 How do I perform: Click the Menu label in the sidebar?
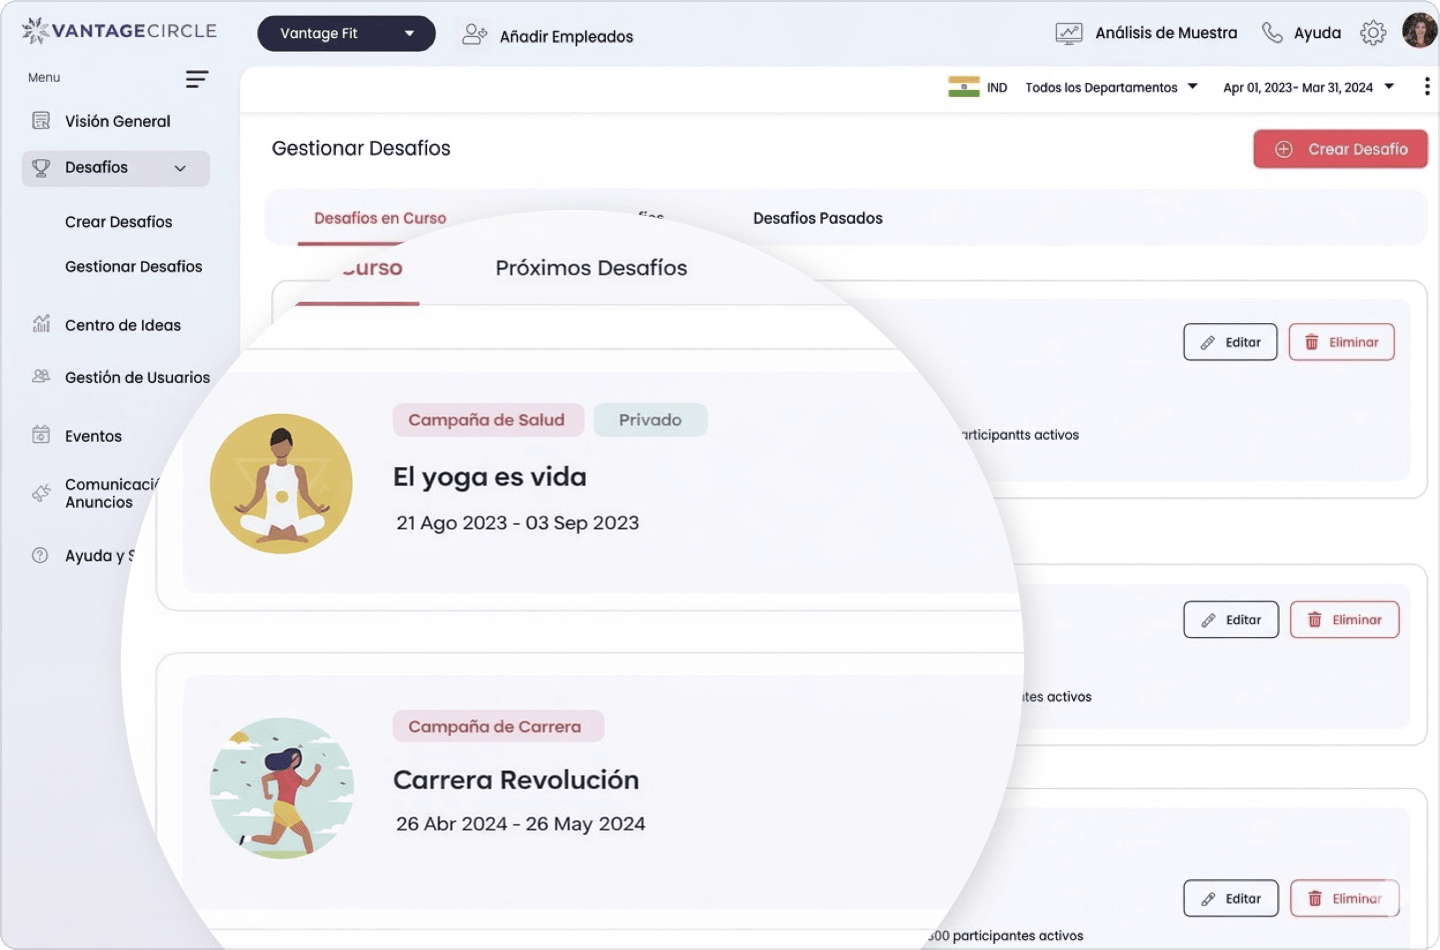point(44,78)
